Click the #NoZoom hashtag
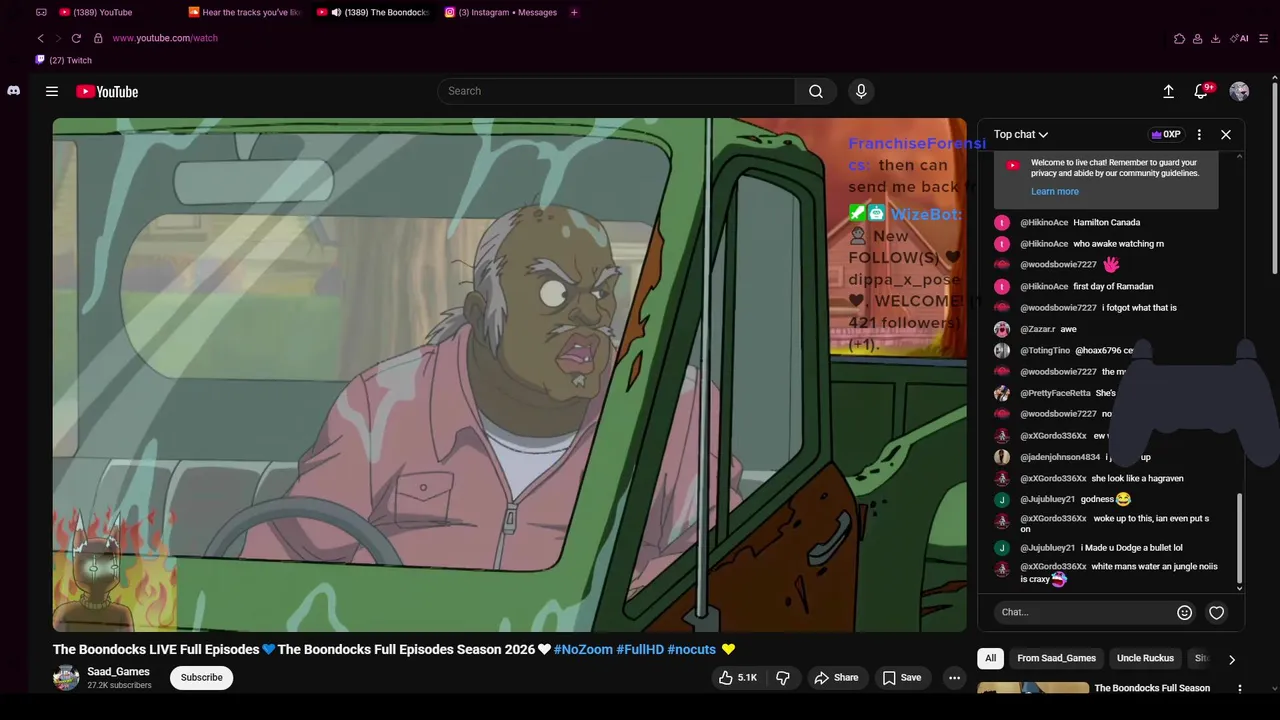This screenshot has width=1280, height=720. 583,650
